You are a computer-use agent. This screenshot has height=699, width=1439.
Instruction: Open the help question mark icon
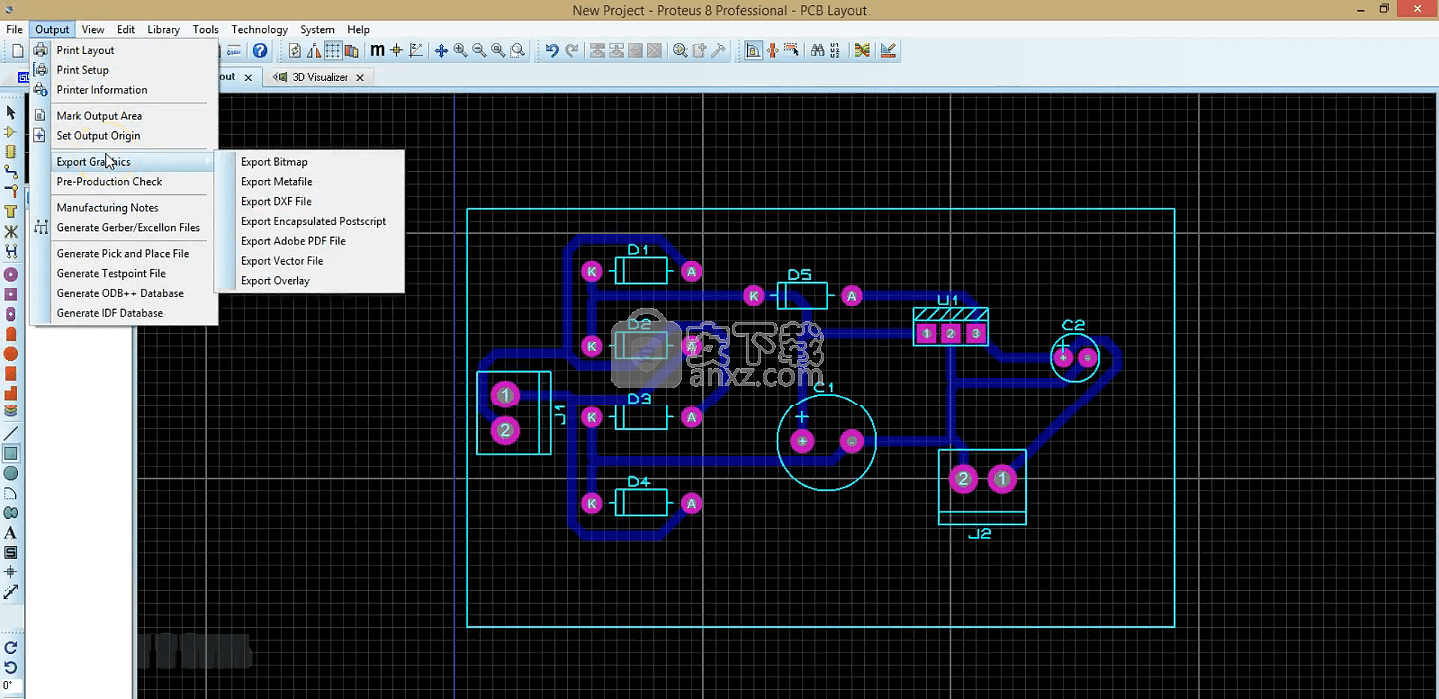pos(260,51)
